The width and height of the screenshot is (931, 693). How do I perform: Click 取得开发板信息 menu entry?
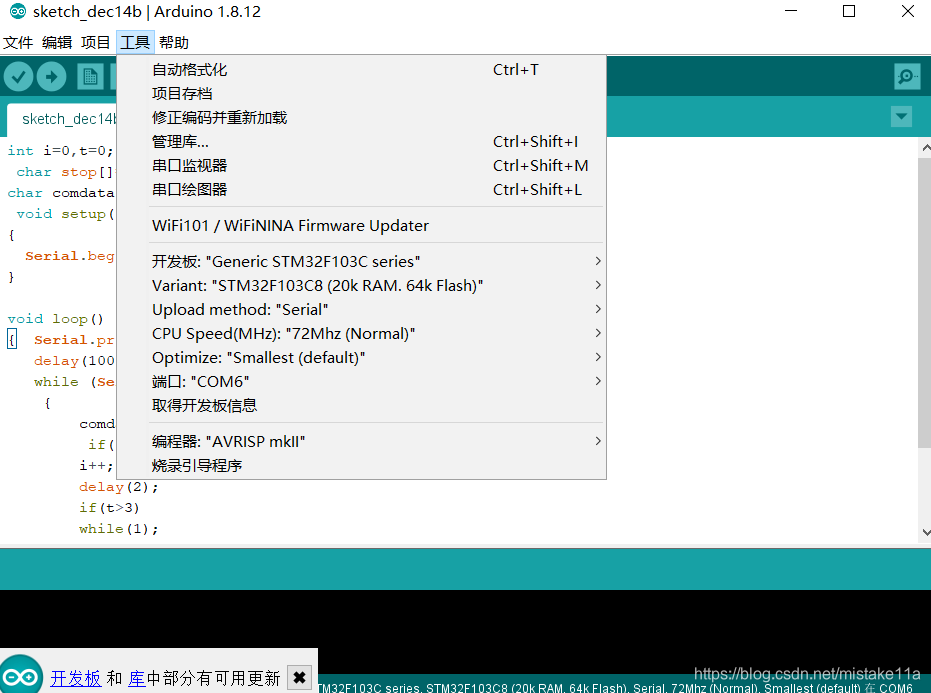tap(362, 406)
